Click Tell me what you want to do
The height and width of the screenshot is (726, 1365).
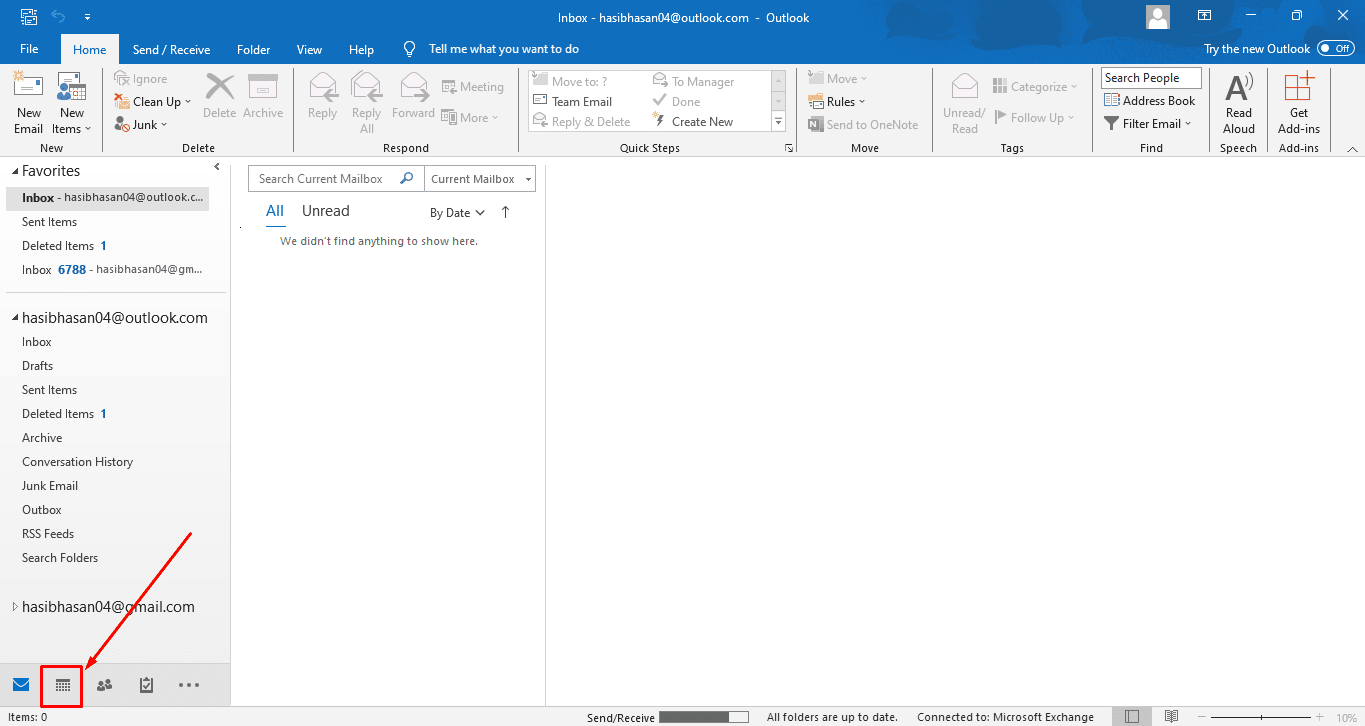(x=503, y=49)
